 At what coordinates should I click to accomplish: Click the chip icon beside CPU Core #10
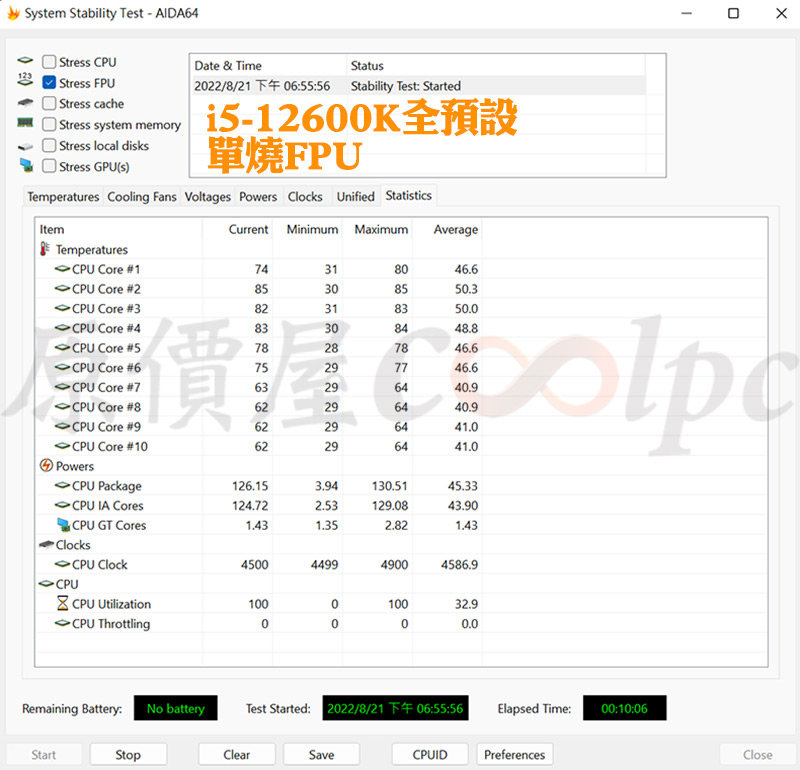click(62, 445)
